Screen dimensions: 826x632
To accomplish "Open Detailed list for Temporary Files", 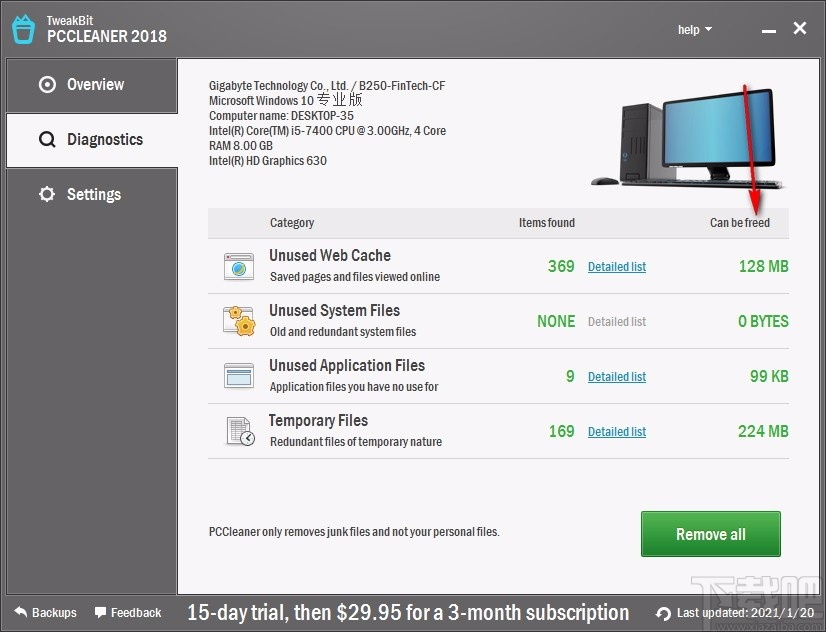I will 616,432.
